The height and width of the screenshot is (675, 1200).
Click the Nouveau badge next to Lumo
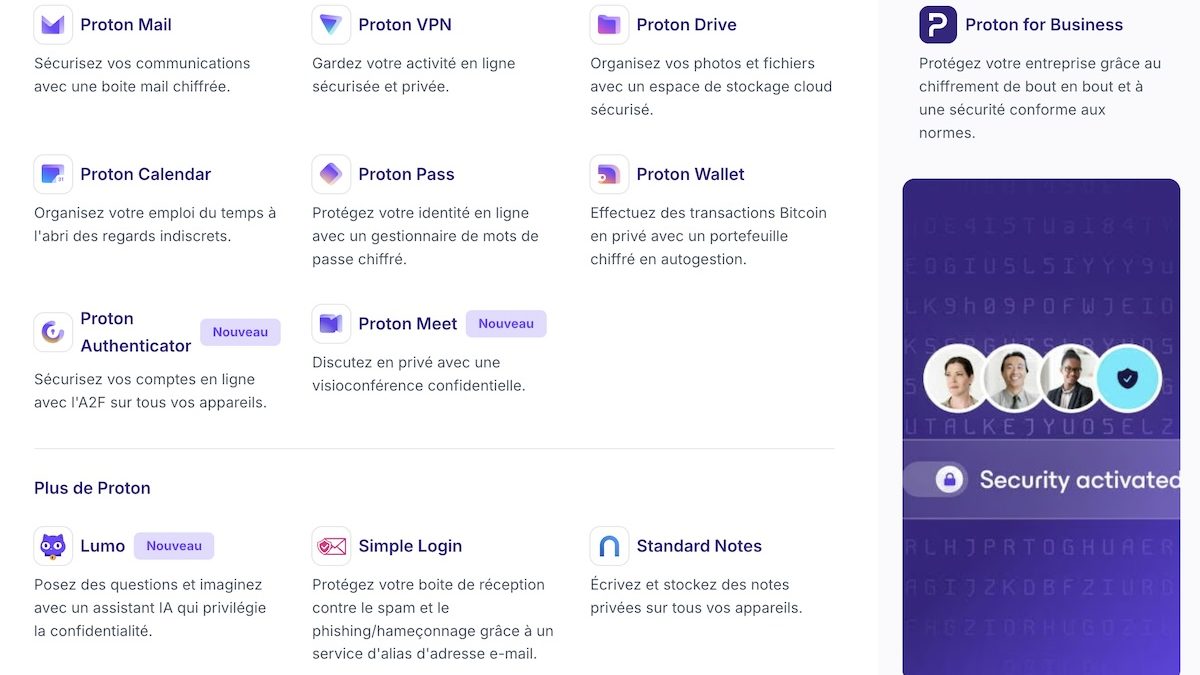pos(174,546)
